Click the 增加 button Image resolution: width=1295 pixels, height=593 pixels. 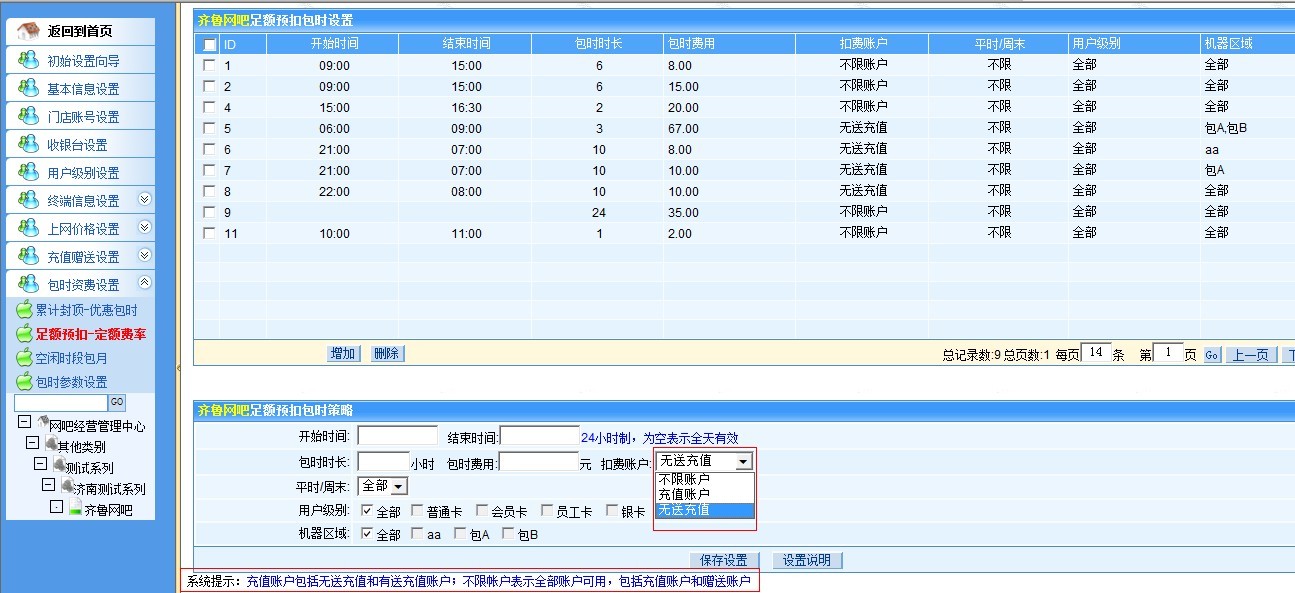[343, 353]
